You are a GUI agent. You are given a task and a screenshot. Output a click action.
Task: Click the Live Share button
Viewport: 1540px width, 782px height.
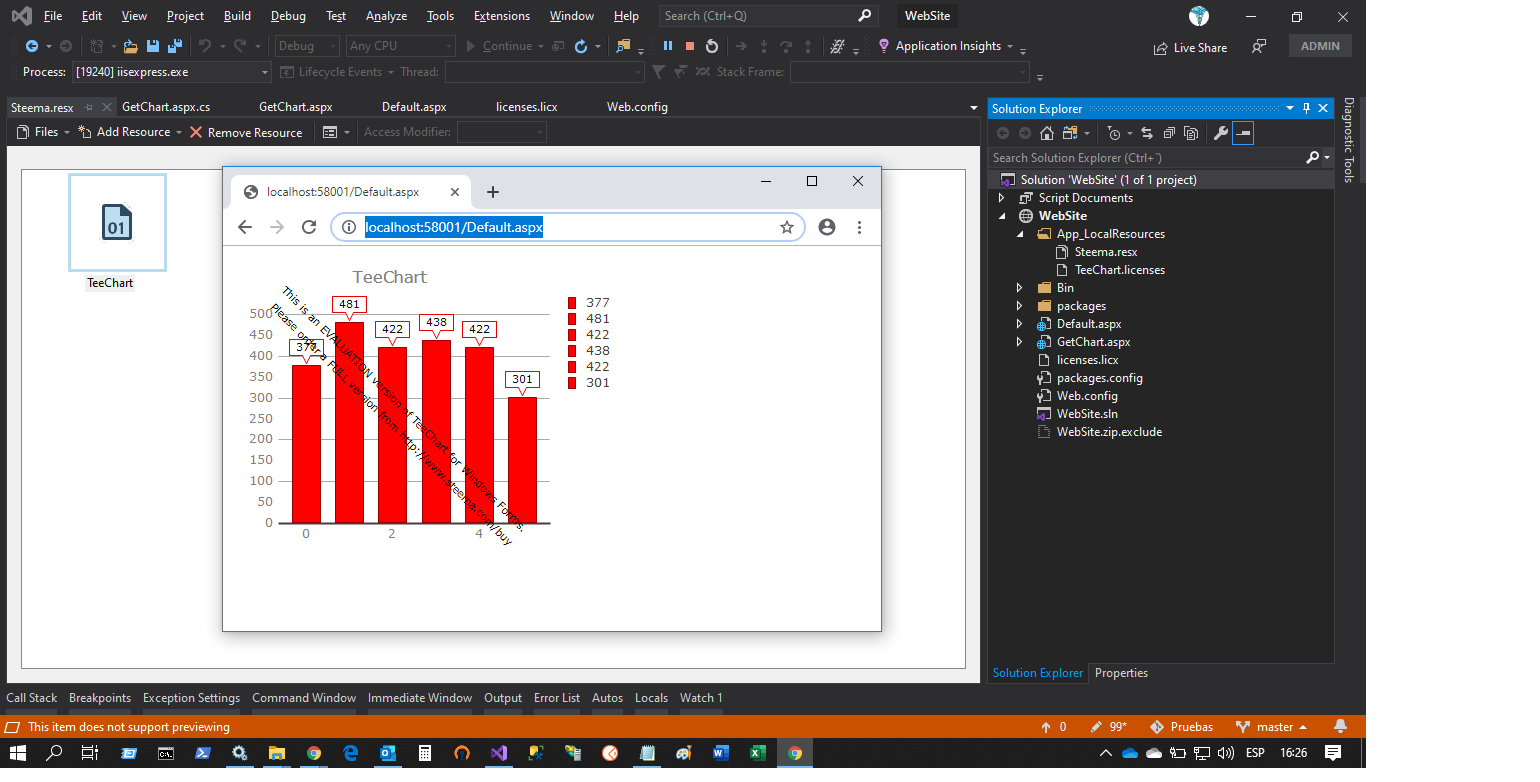(1190, 48)
